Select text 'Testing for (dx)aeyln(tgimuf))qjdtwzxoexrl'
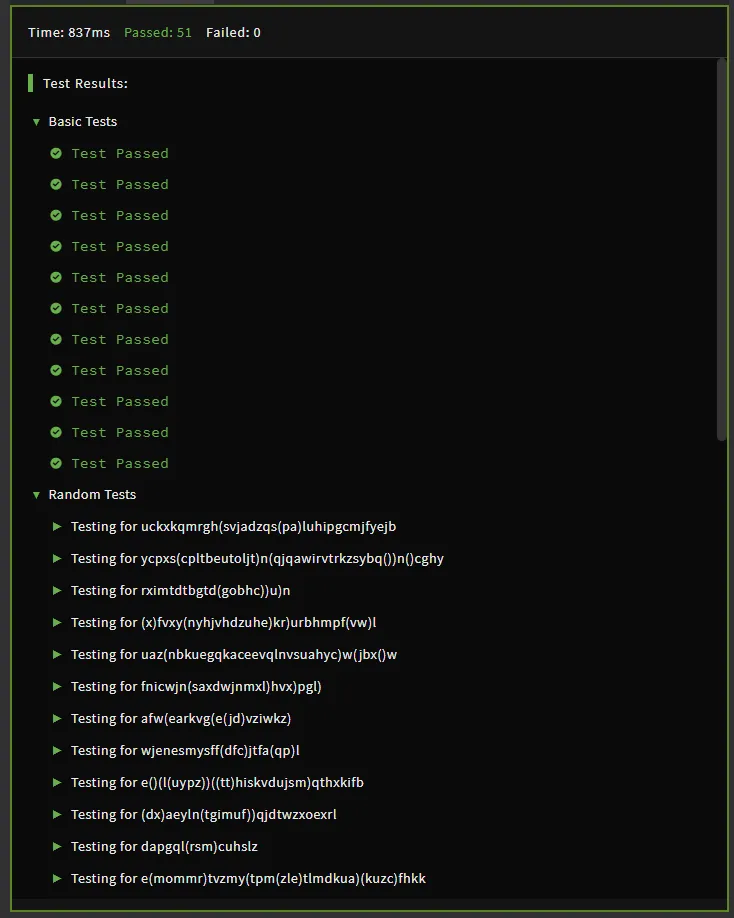 (204, 814)
